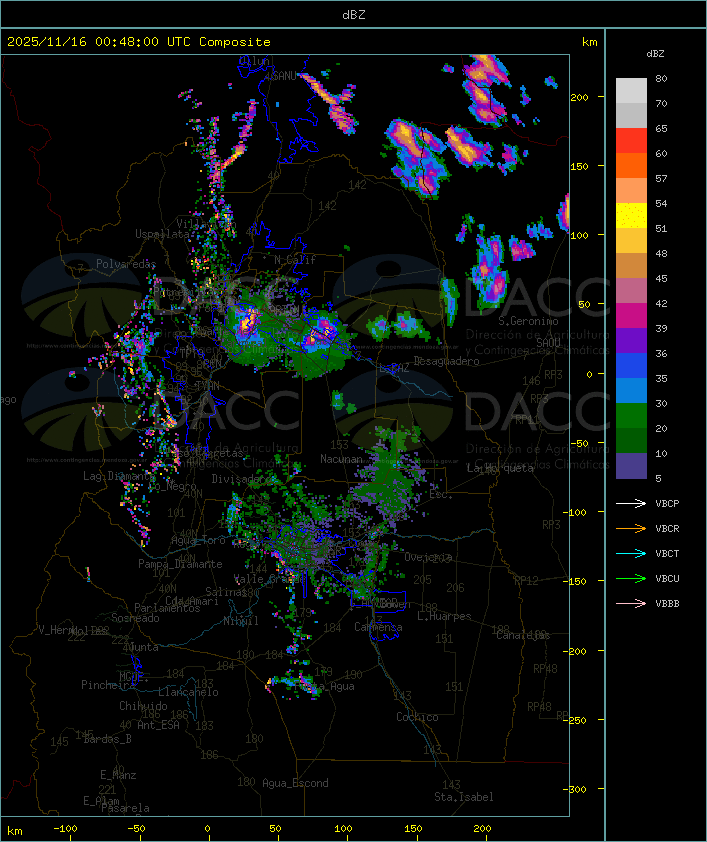The width and height of the screenshot is (707, 842).
Task: Select the red 65 dBZ color swatch
Action: pyautogui.click(x=631, y=141)
